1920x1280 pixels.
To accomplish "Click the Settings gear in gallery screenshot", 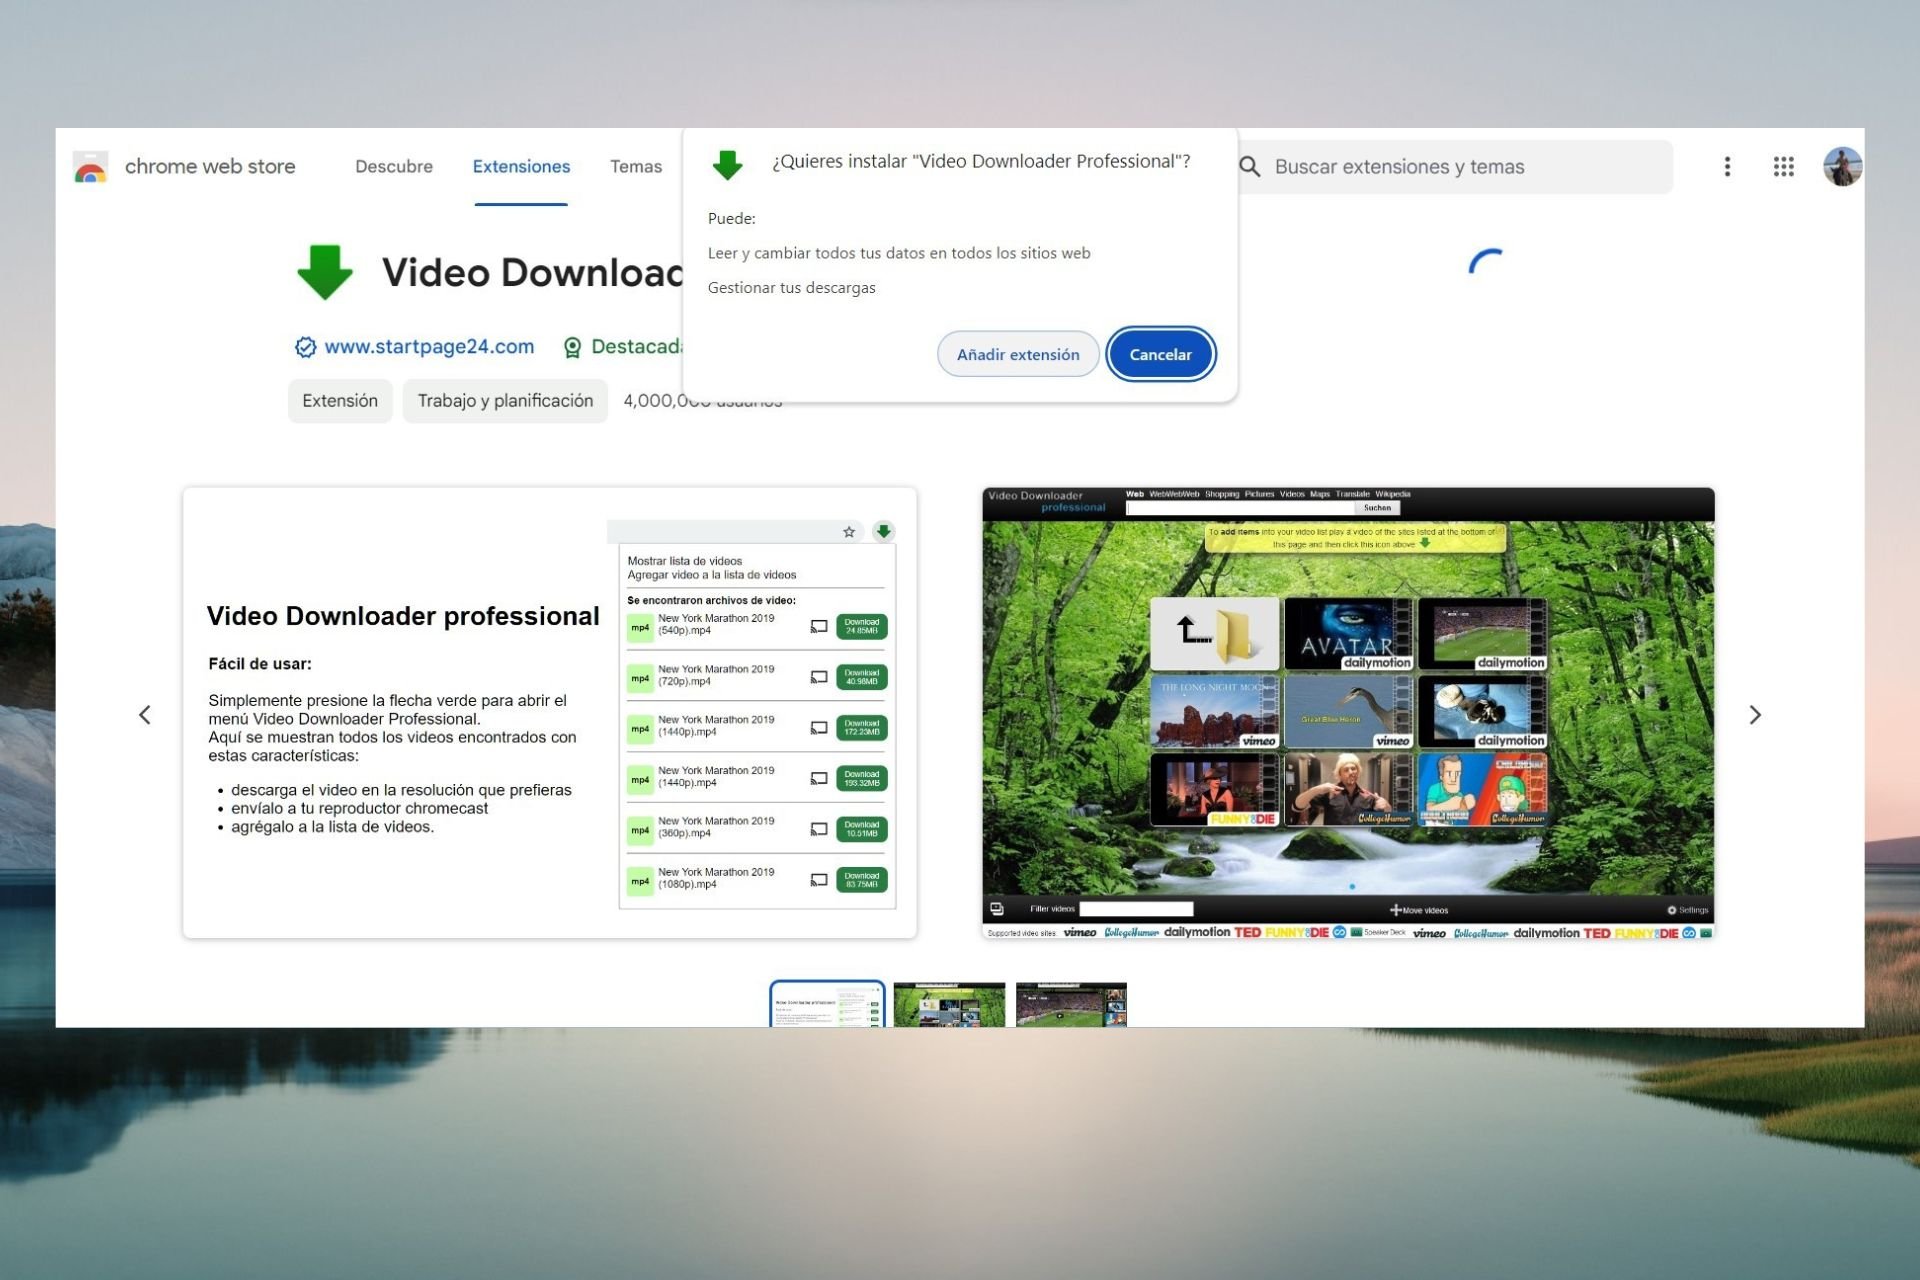I will tap(1671, 910).
